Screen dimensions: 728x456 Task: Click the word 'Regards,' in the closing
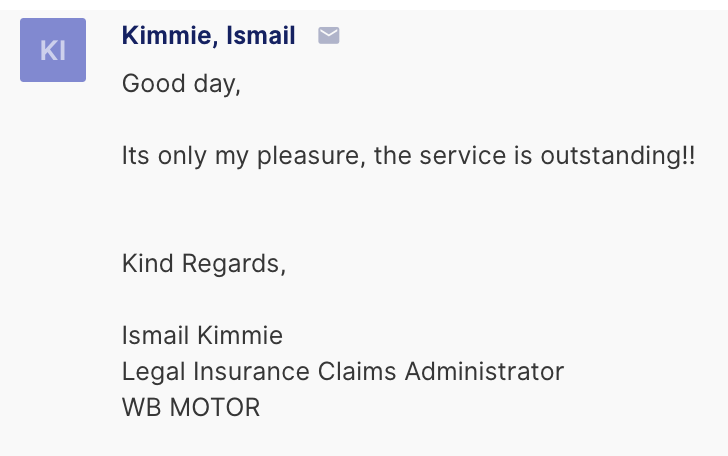tap(234, 264)
